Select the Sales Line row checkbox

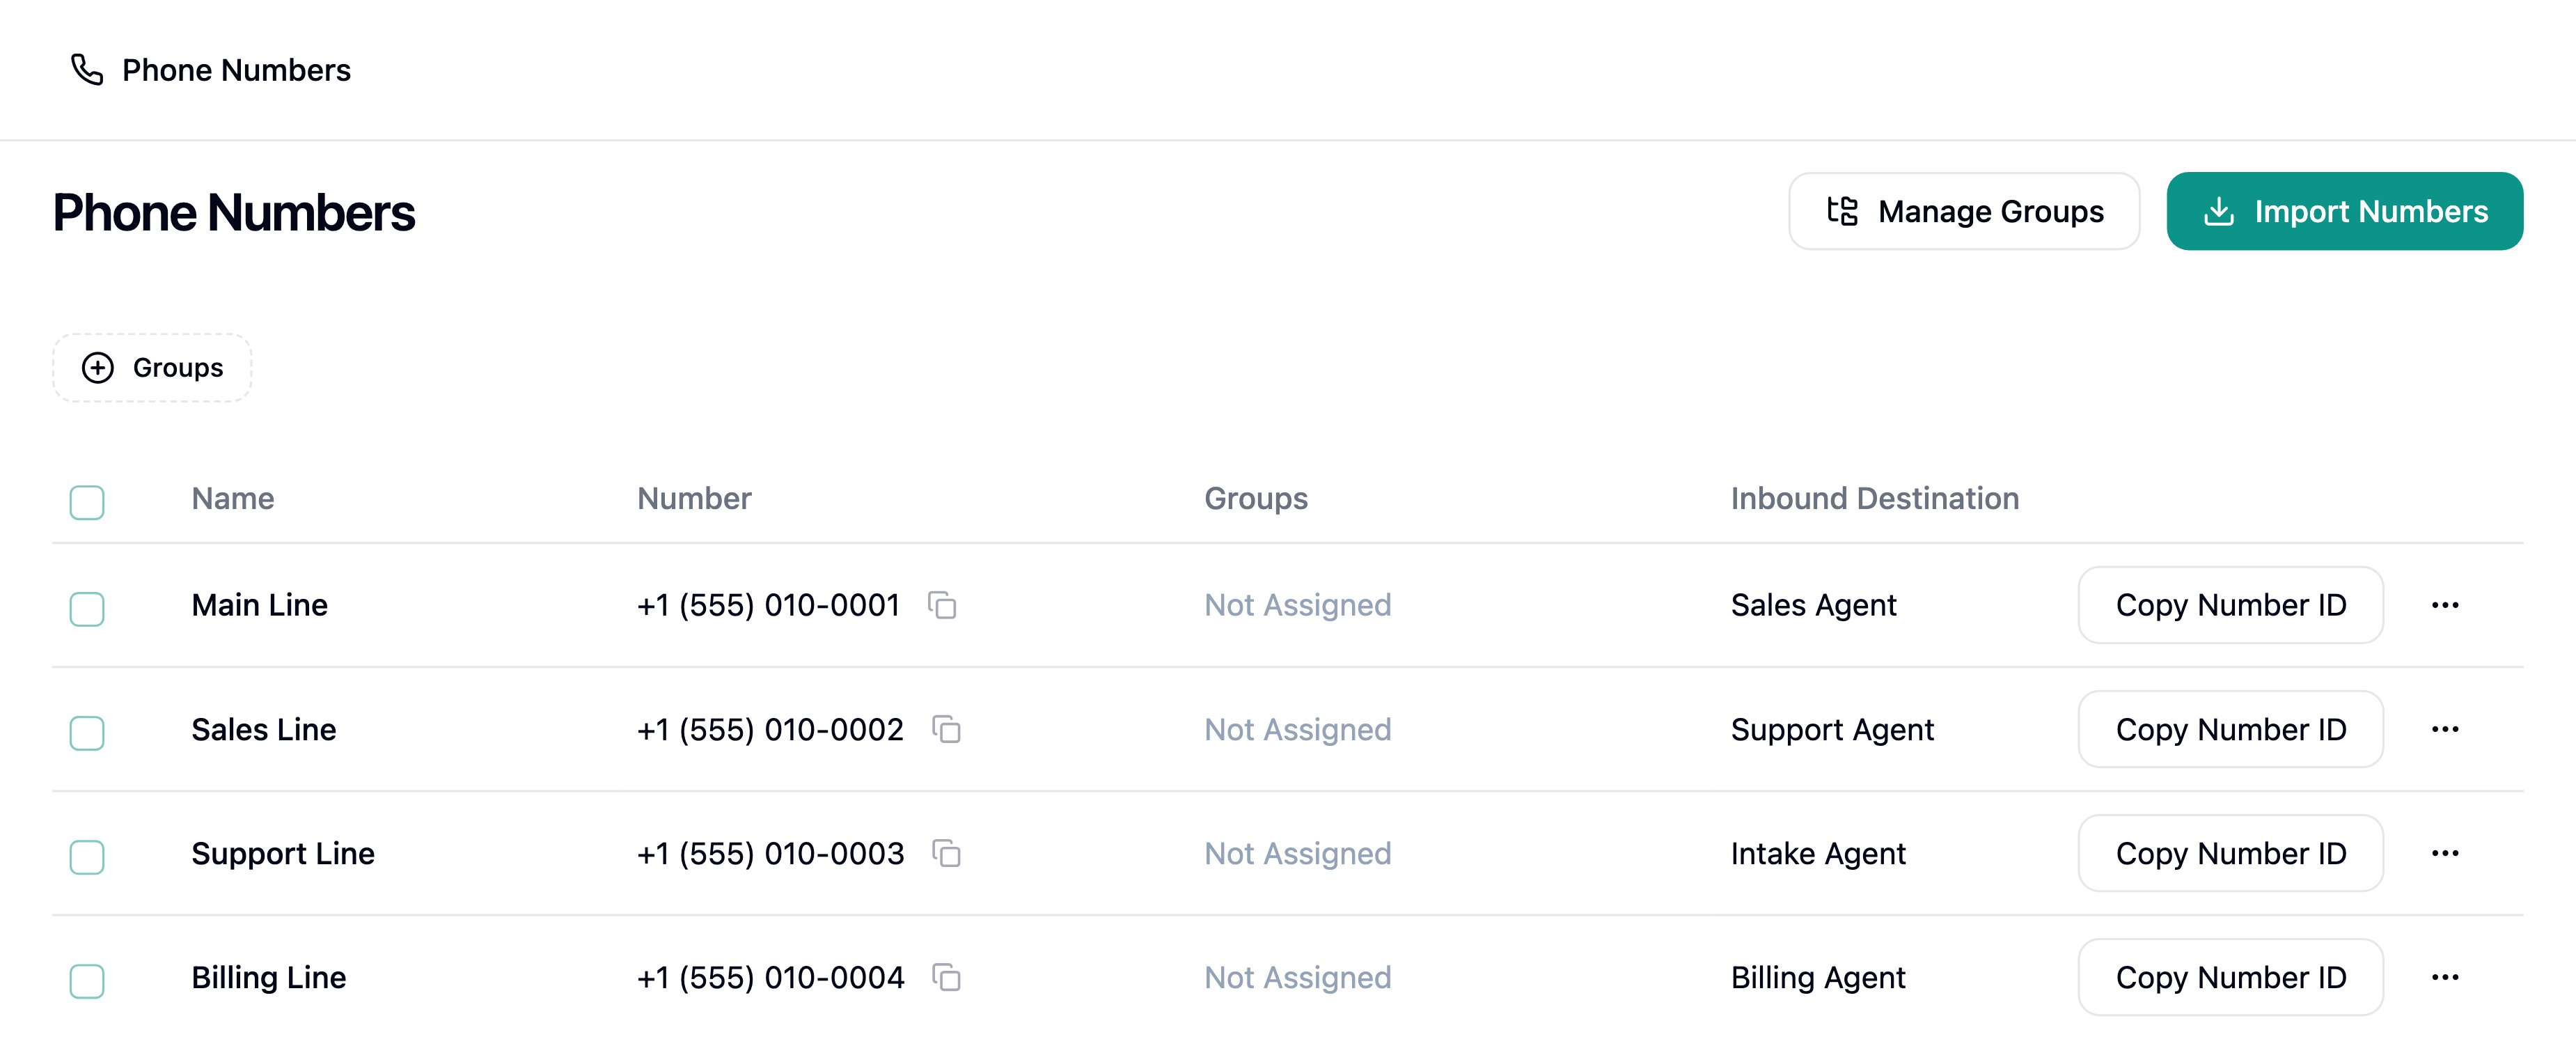tap(87, 732)
